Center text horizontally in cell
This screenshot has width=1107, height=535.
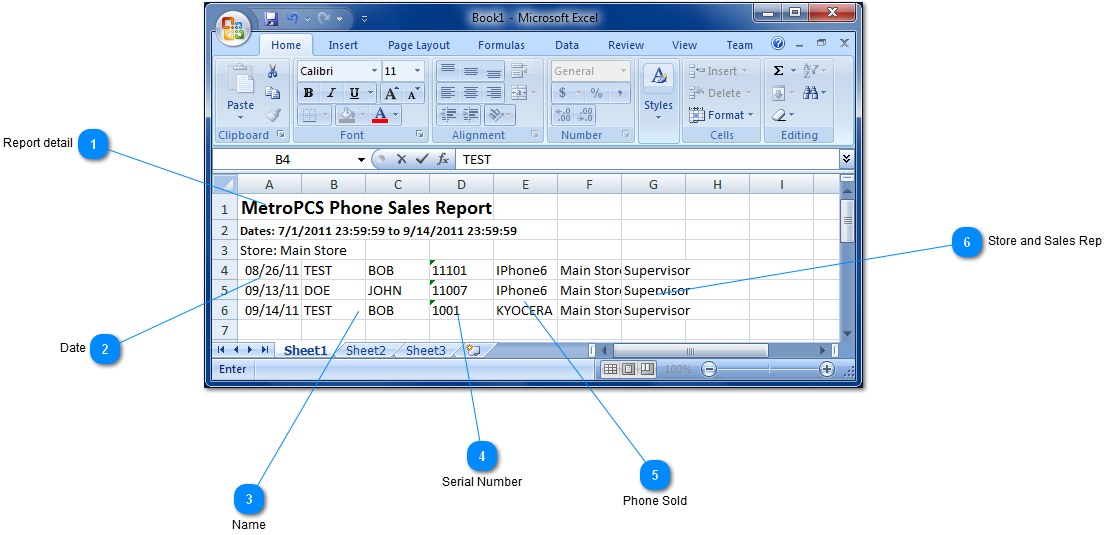pos(471,92)
